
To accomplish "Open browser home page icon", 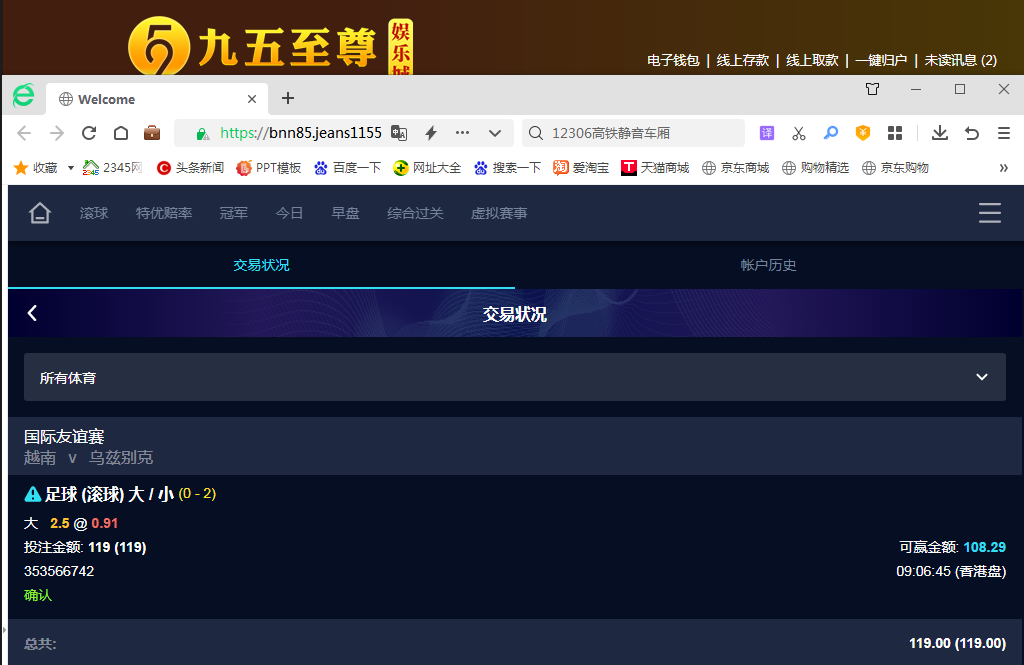I will coord(121,133).
